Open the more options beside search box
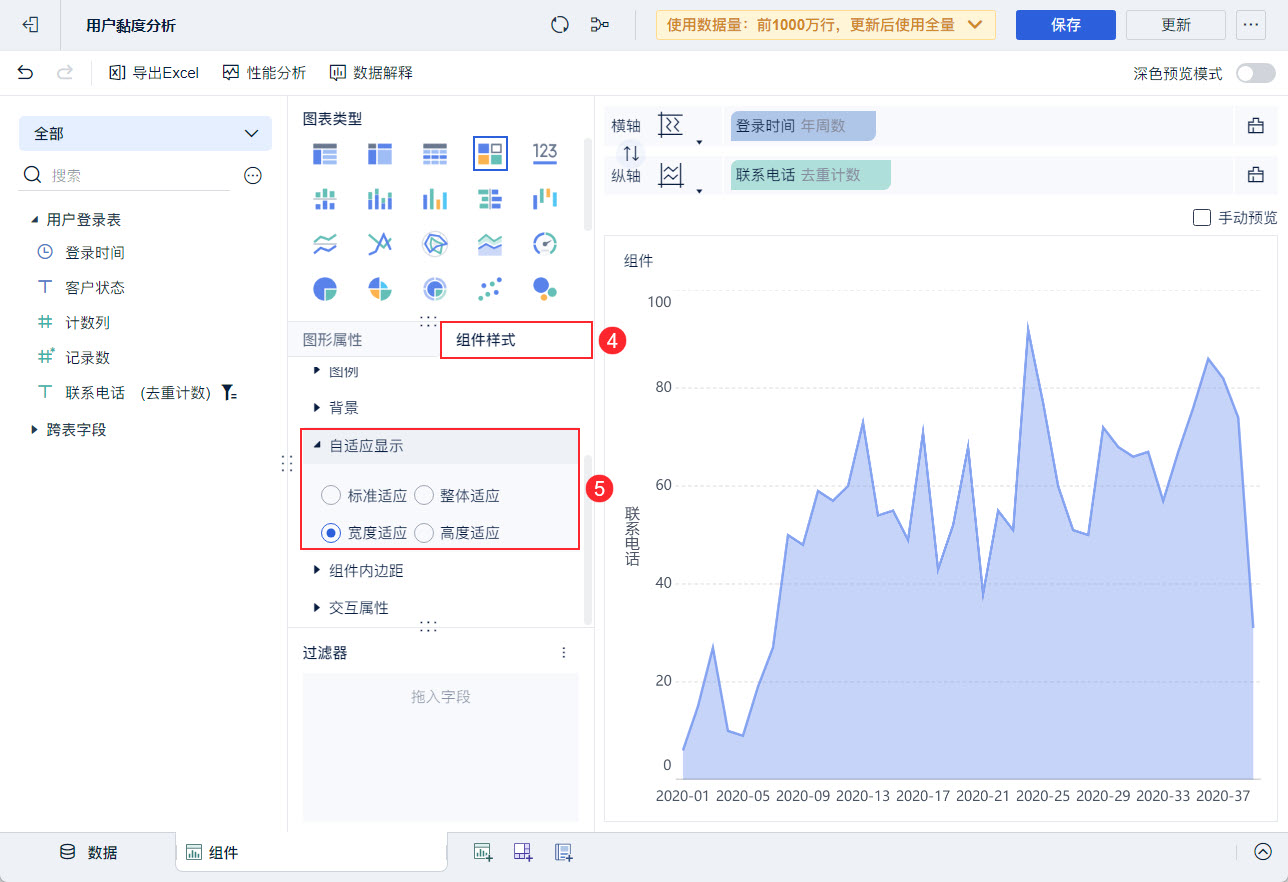The width and height of the screenshot is (1288, 882). coord(253,176)
